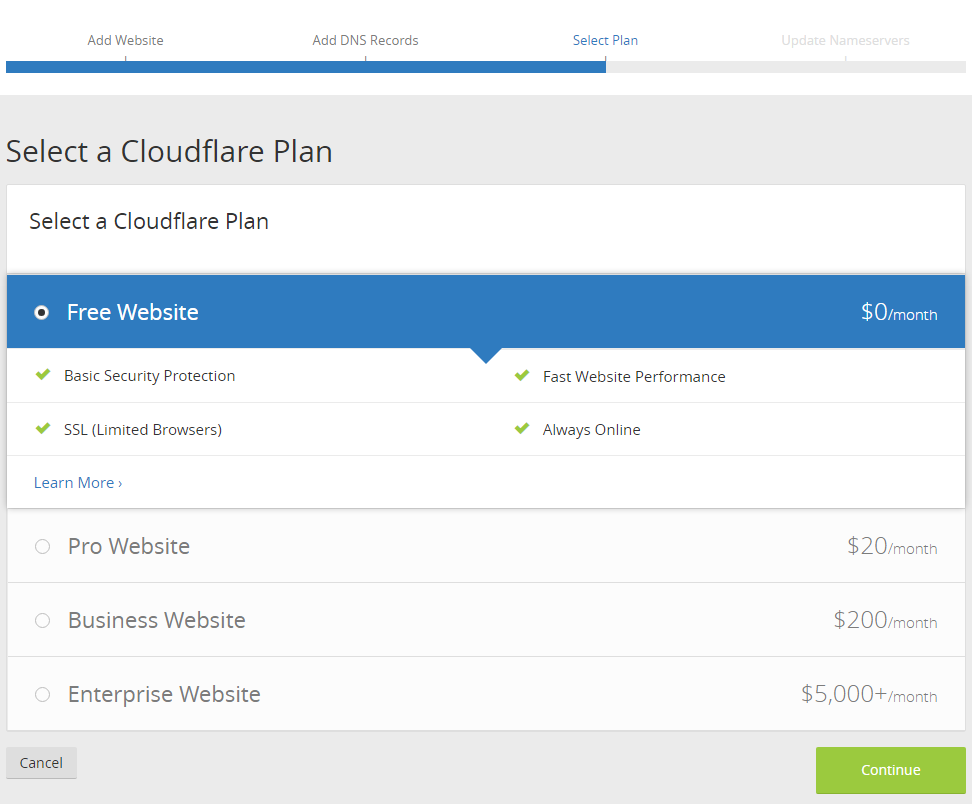Click the Always Online checkmark icon
This screenshot has height=804, width=972.
[x=522, y=428]
